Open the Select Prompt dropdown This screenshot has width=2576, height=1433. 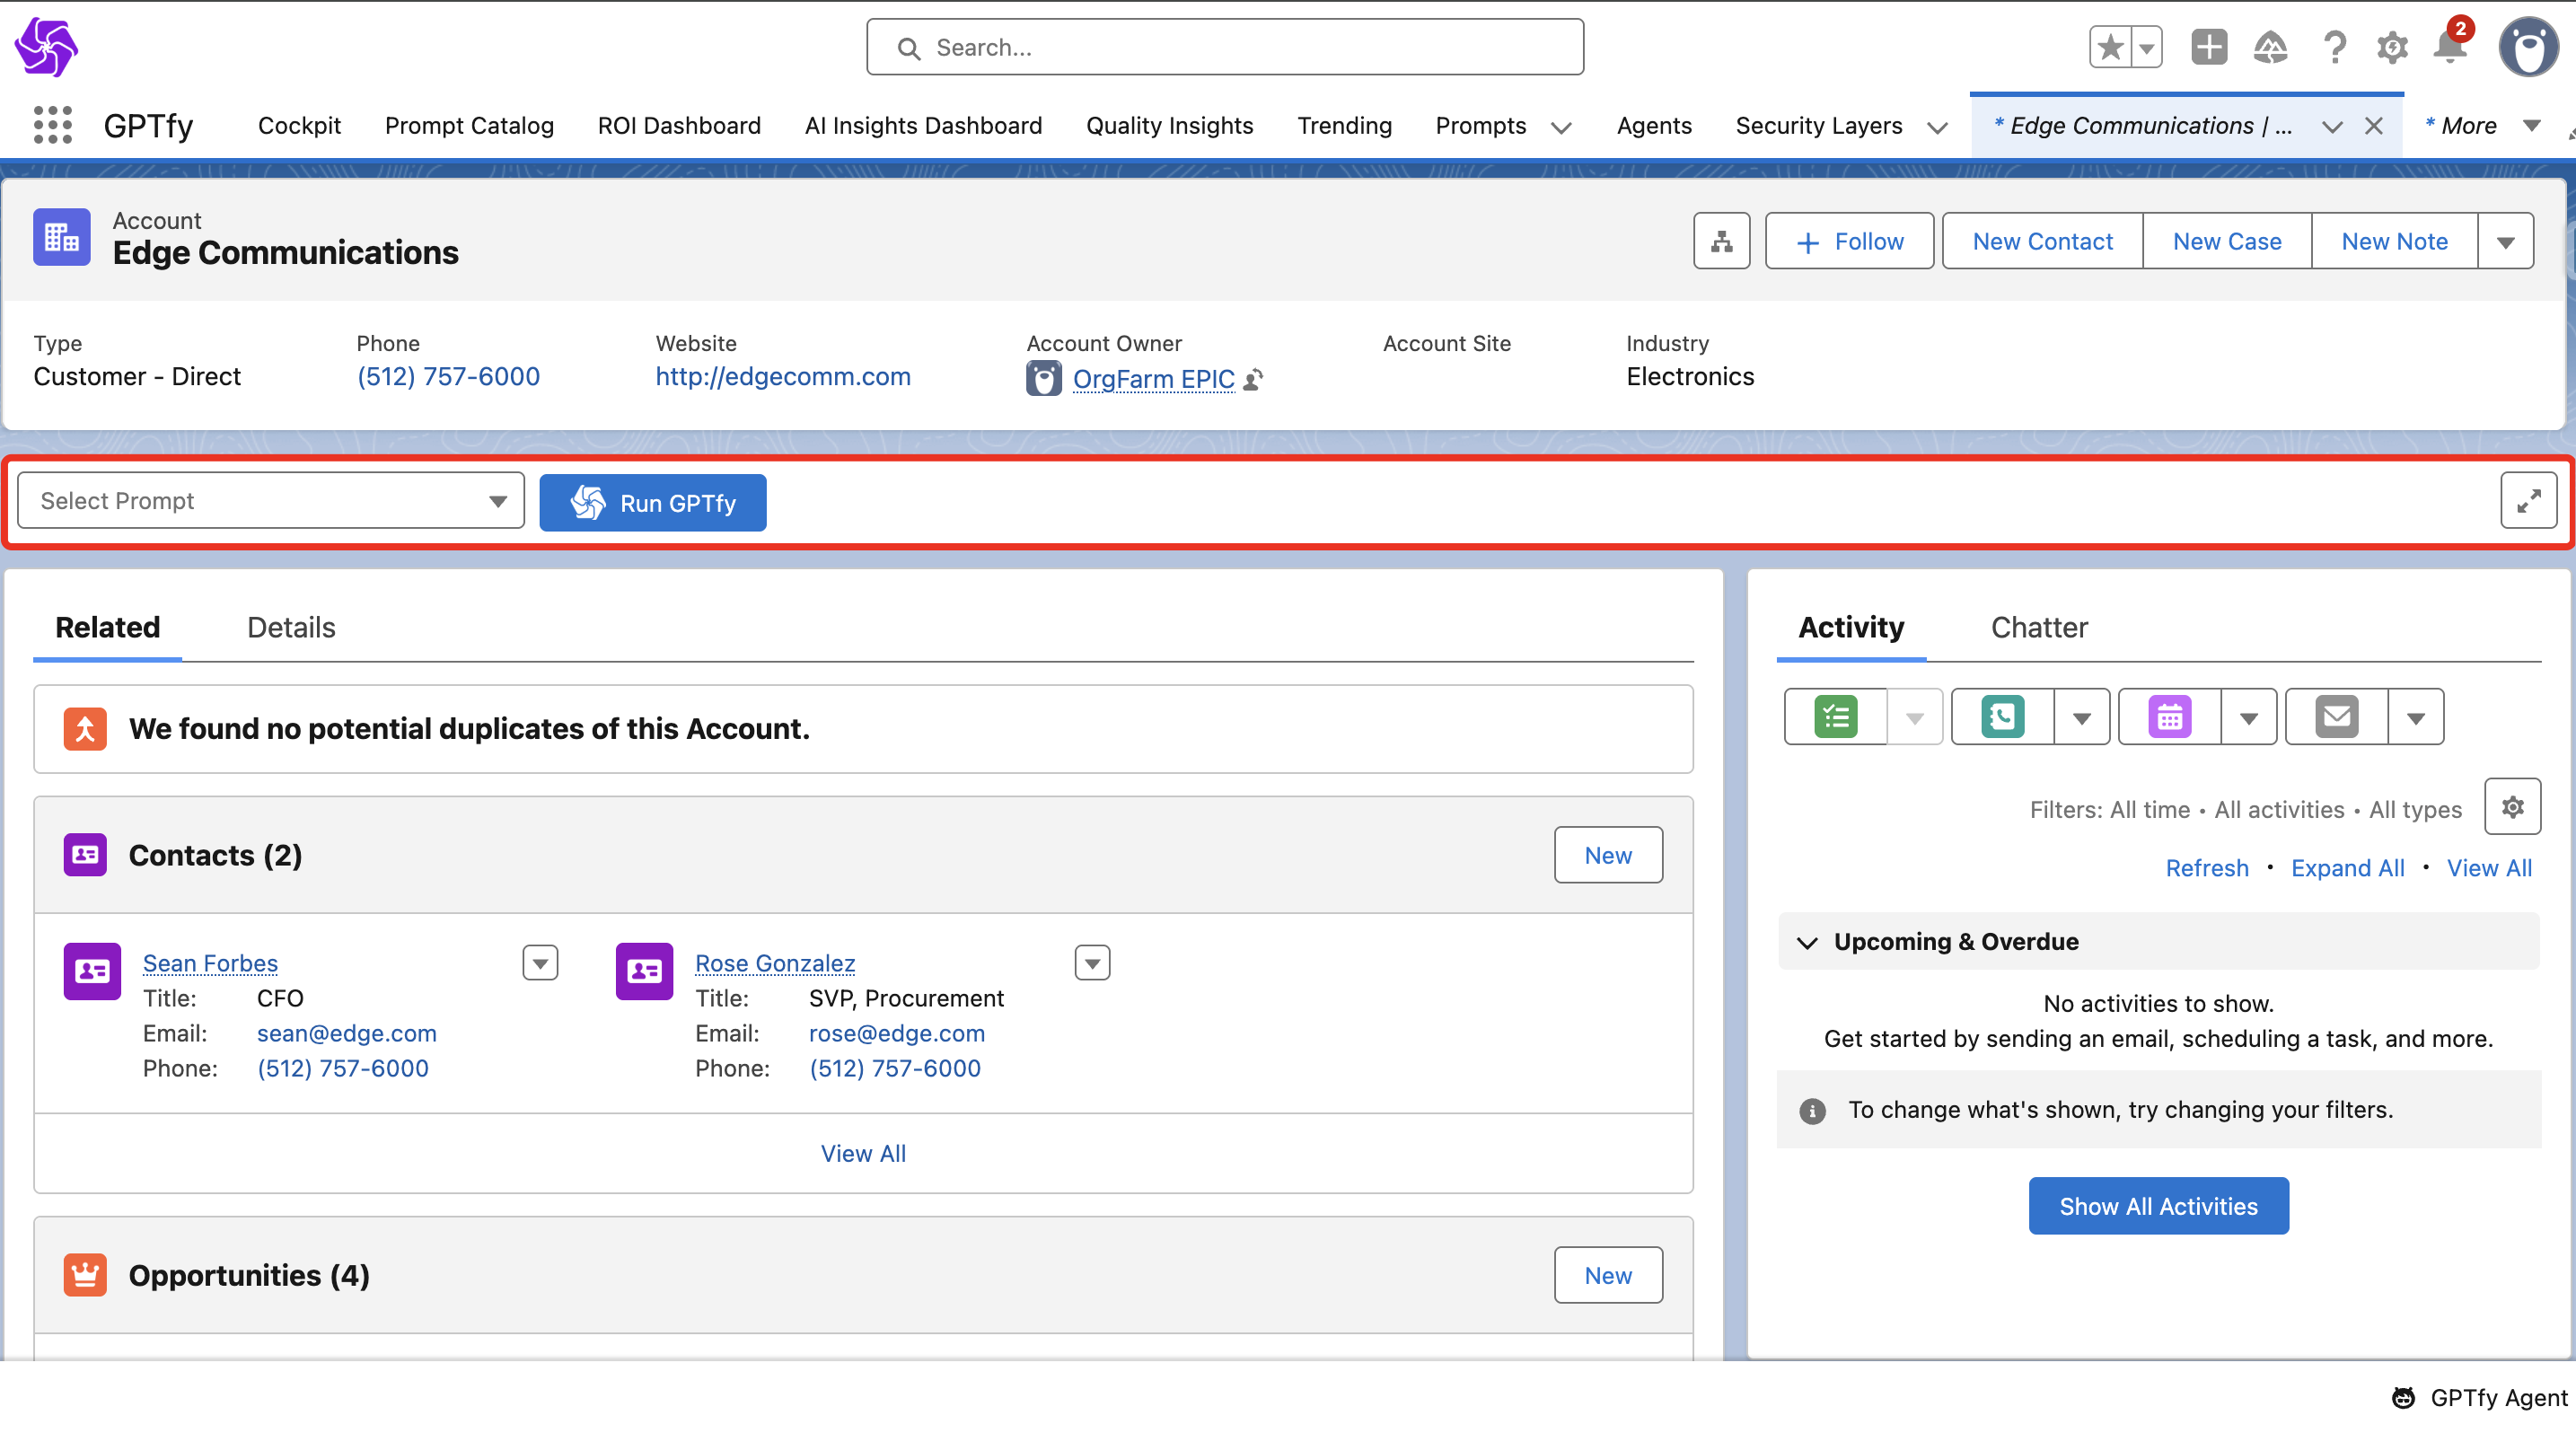pyautogui.click(x=271, y=501)
